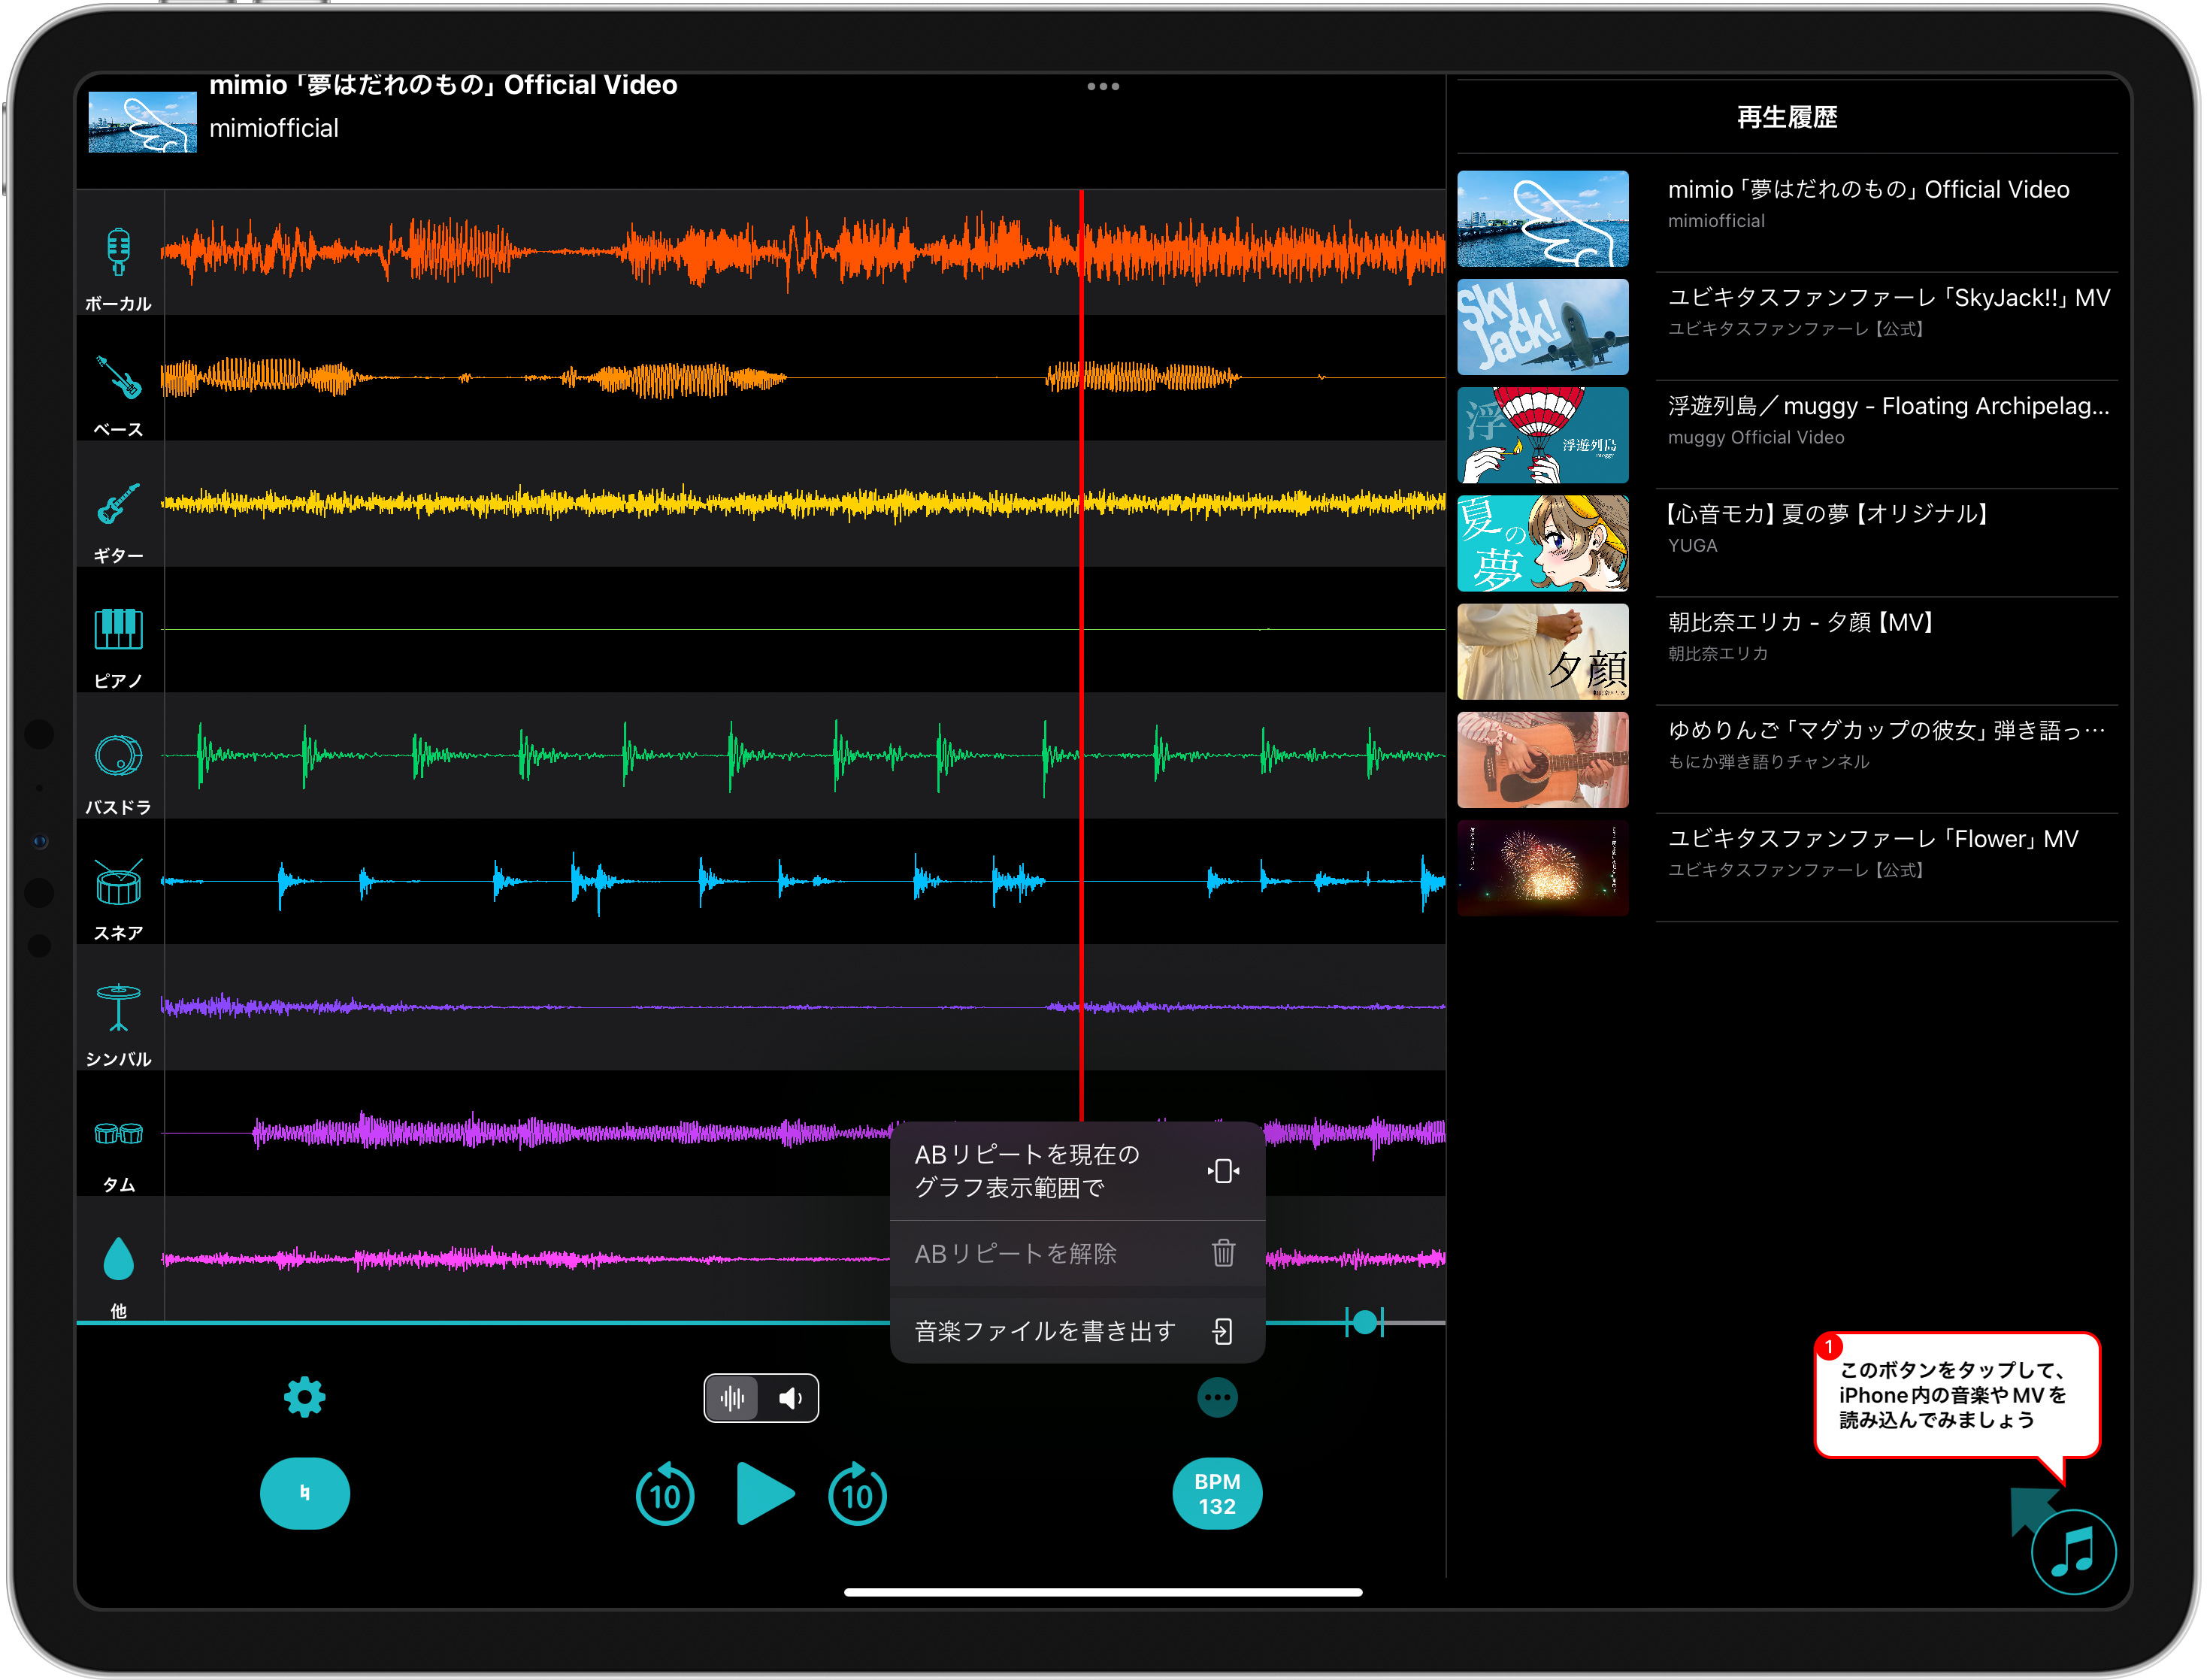Image resolution: width=2210 pixels, height=1680 pixels.
Task: Click the playback position slider knob
Action: pyautogui.click(x=1364, y=1323)
